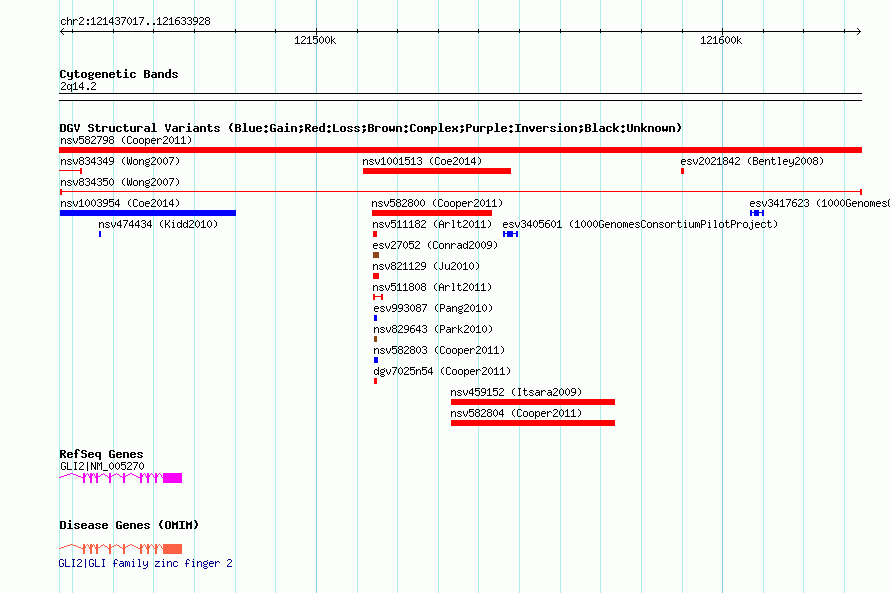Screen dimensions: 890x593
Task: Open the esv2021842 (Bentley2008) variant label
Action: (x=752, y=161)
